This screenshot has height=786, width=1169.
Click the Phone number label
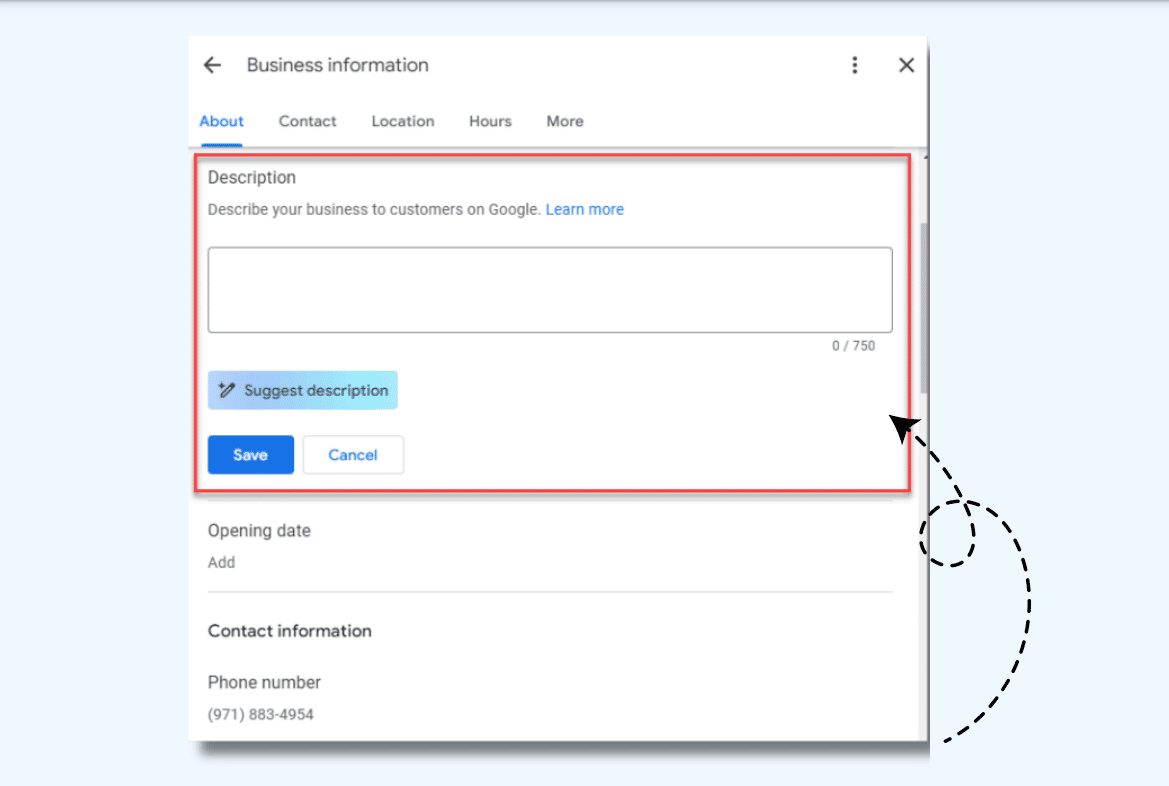(264, 682)
